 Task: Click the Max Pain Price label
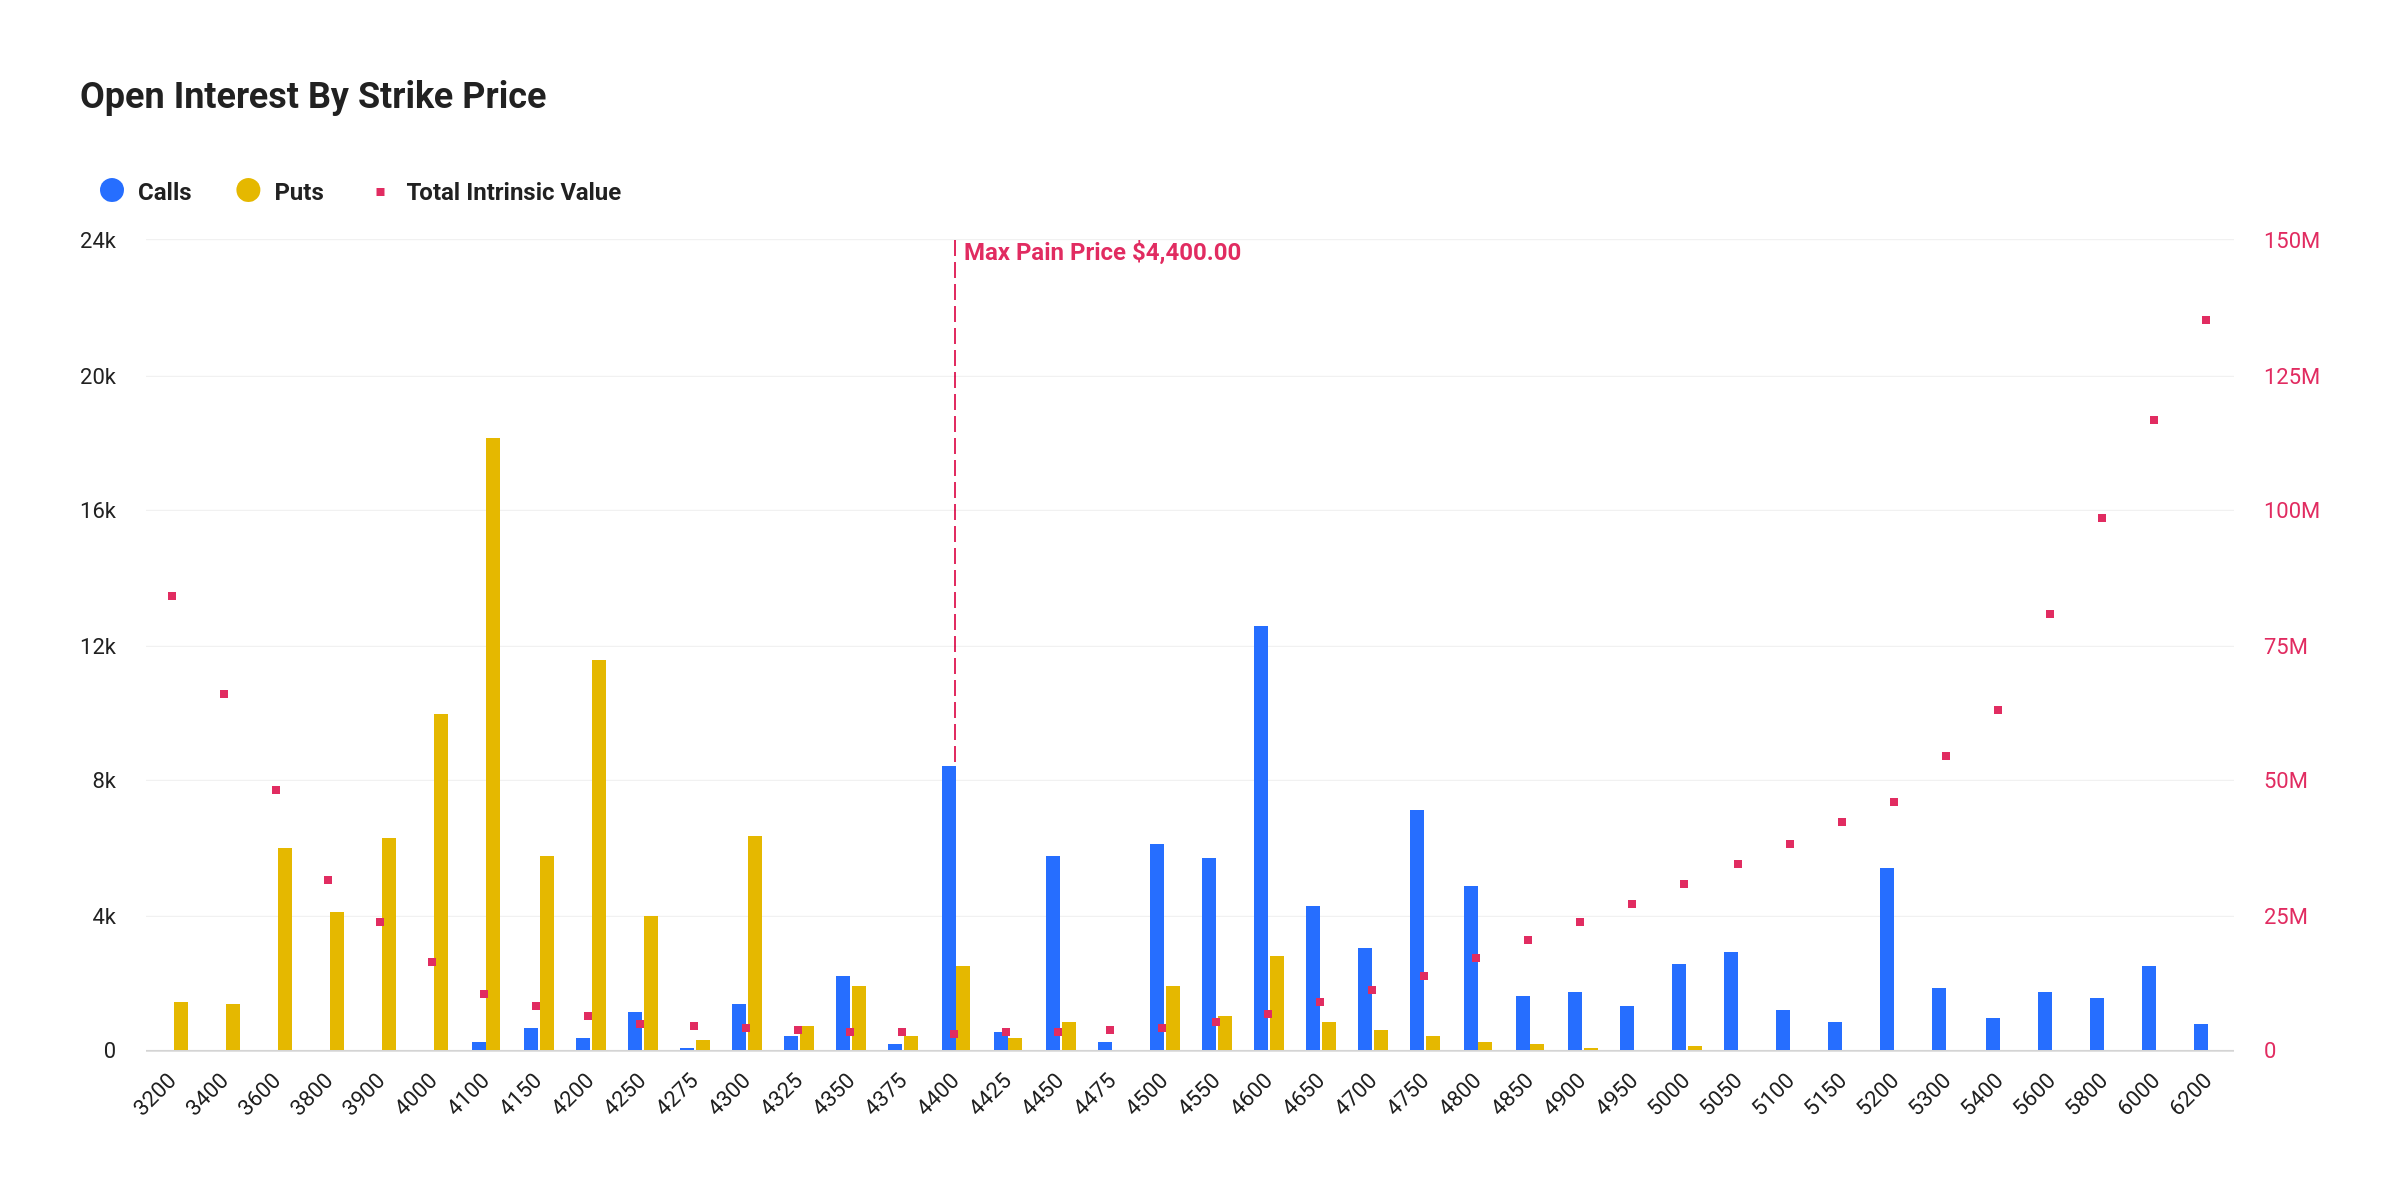coord(1102,252)
